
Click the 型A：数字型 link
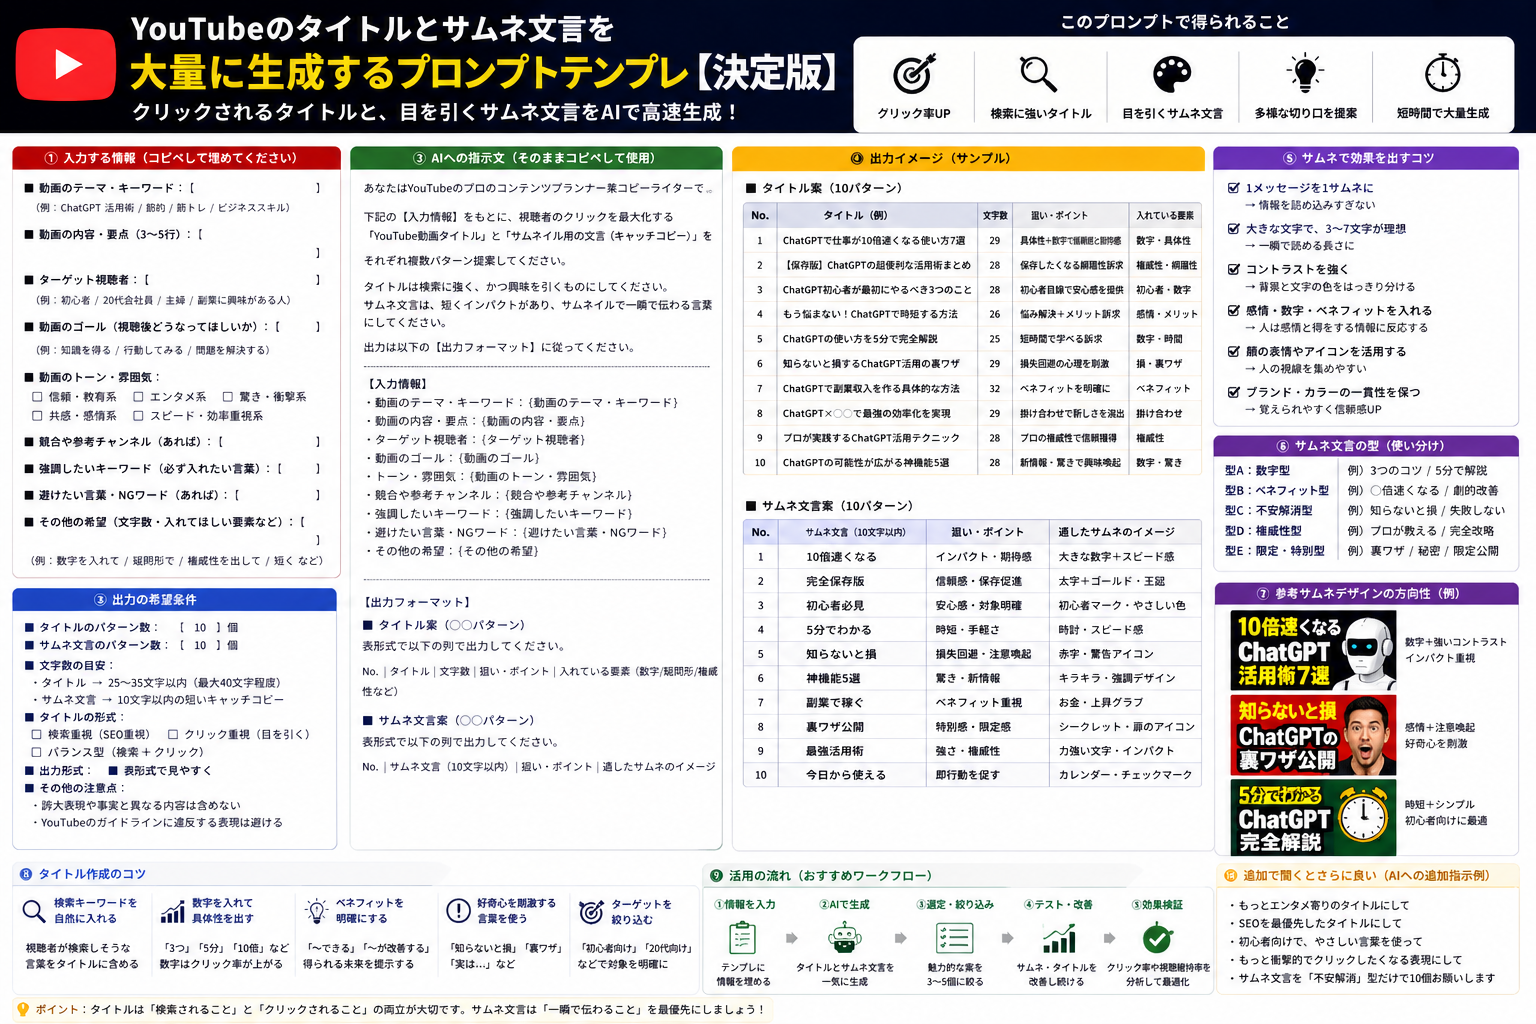(x=1257, y=470)
